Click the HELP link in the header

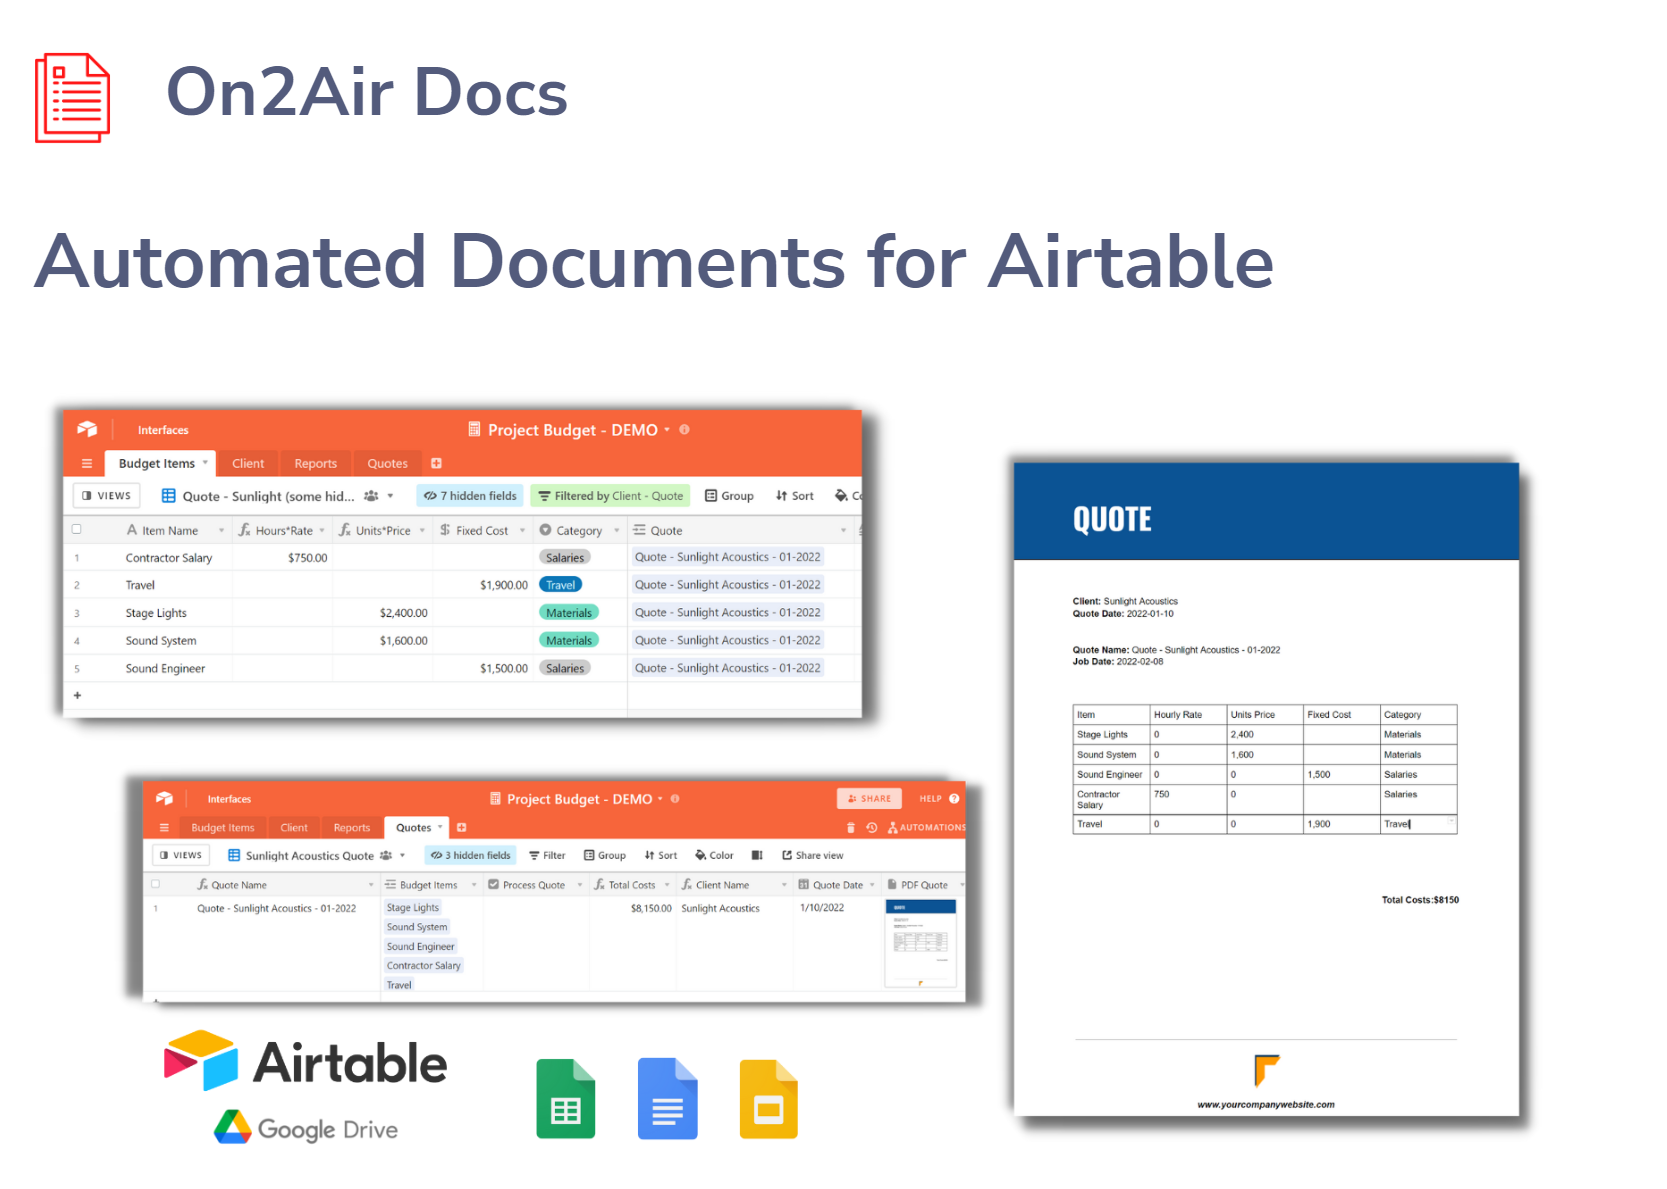(x=928, y=798)
